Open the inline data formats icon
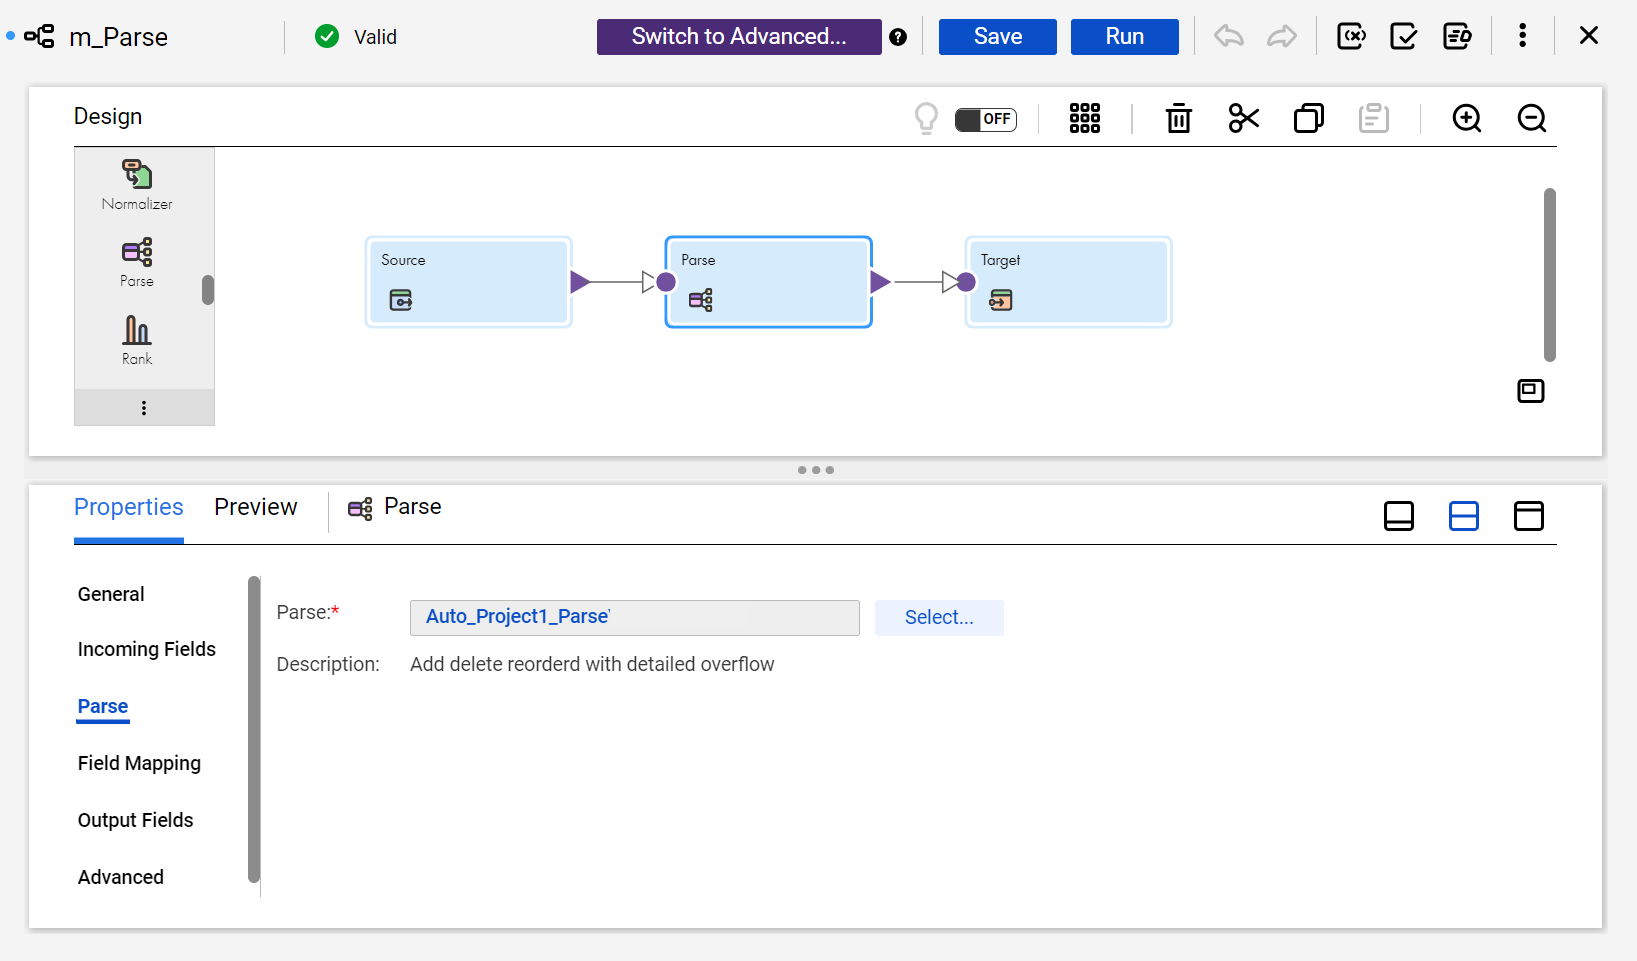1637x961 pixels. [1457, 37]
